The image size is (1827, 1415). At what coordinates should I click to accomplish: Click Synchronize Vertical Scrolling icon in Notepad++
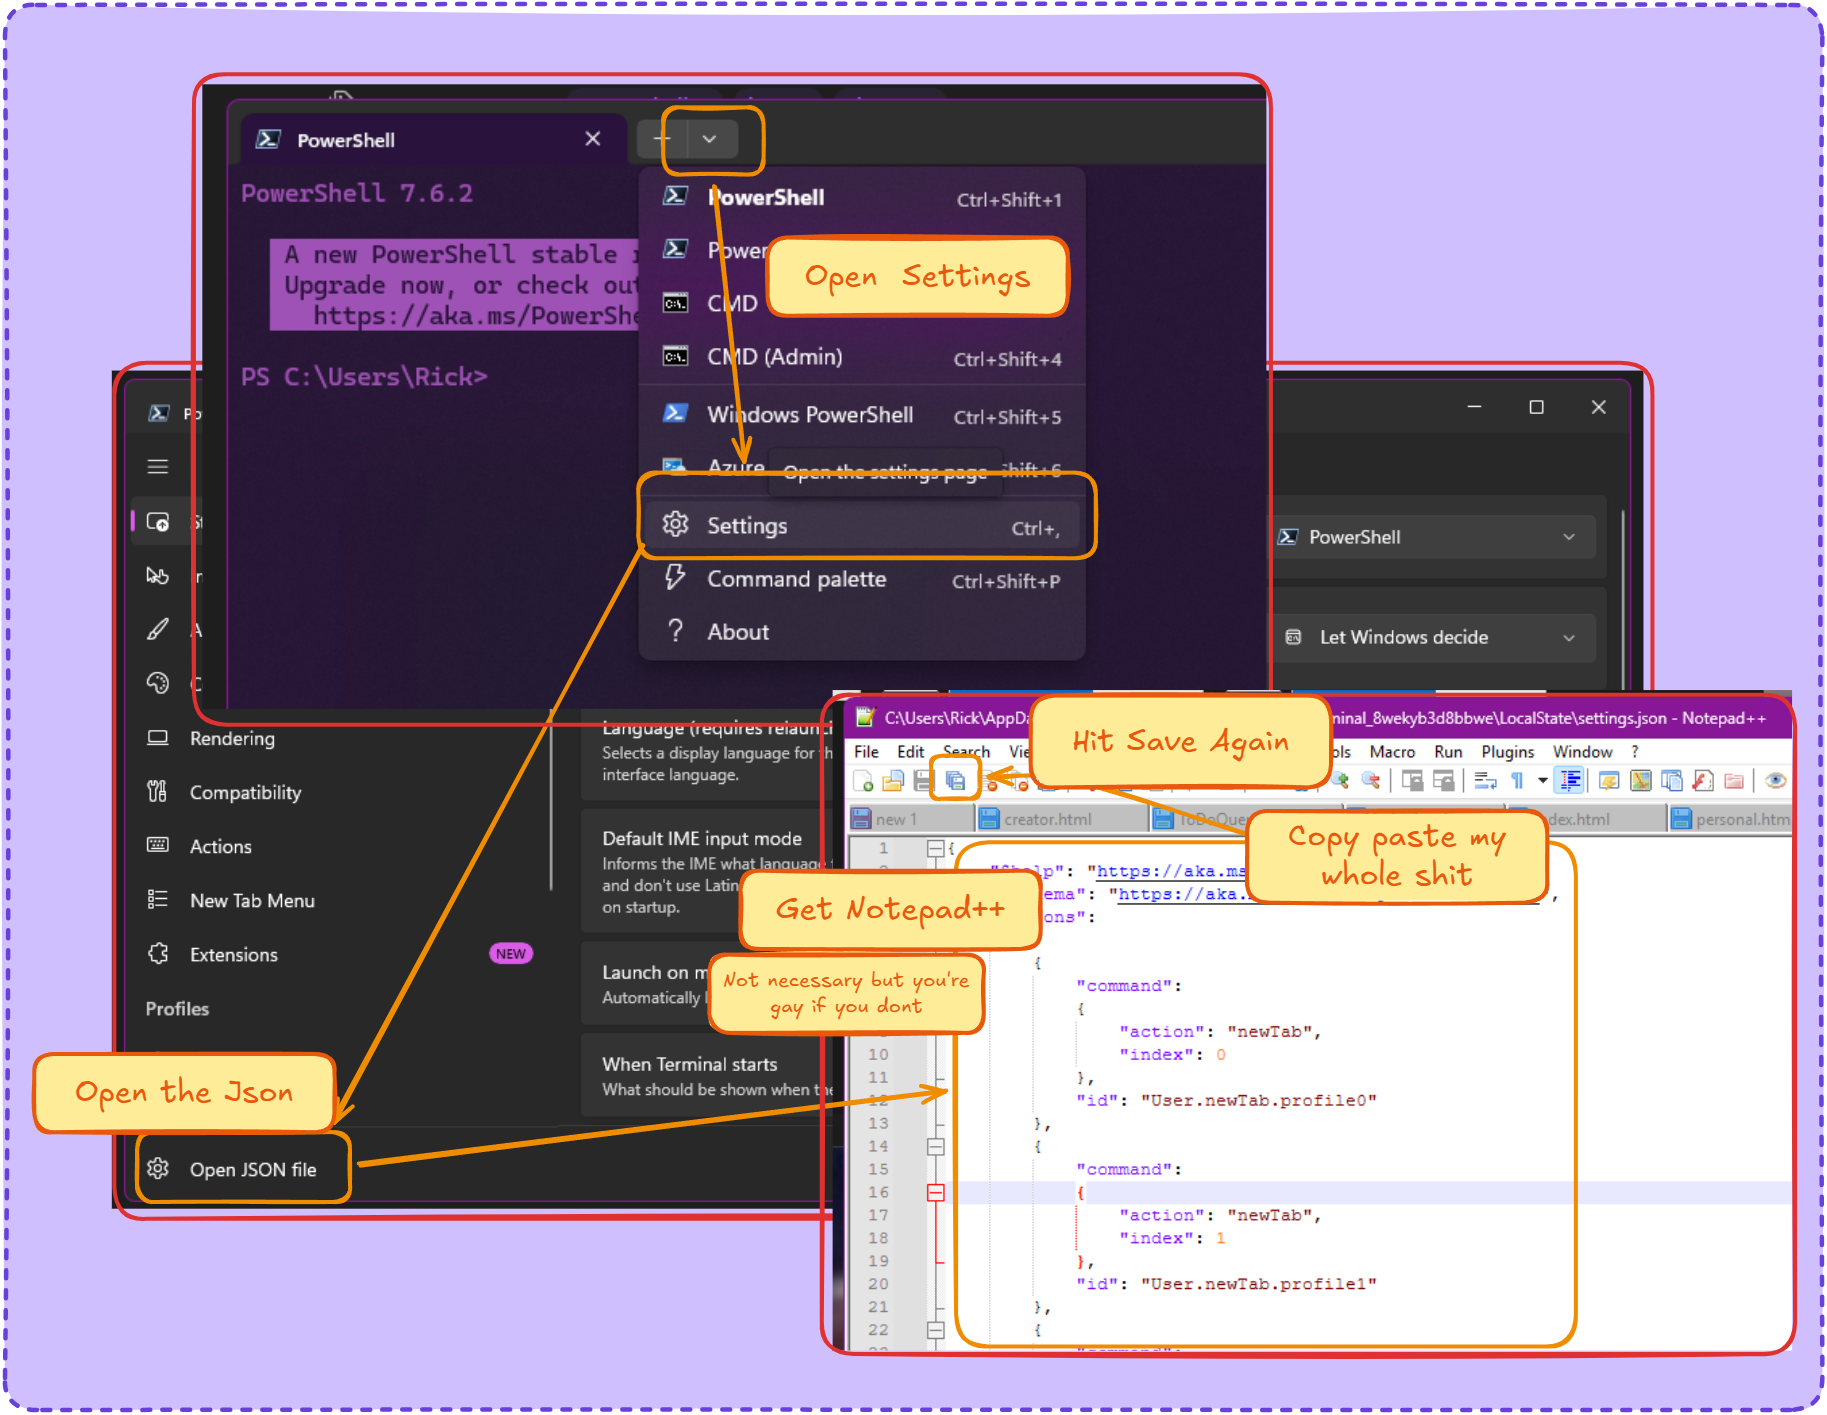(x=1412, y=780)
